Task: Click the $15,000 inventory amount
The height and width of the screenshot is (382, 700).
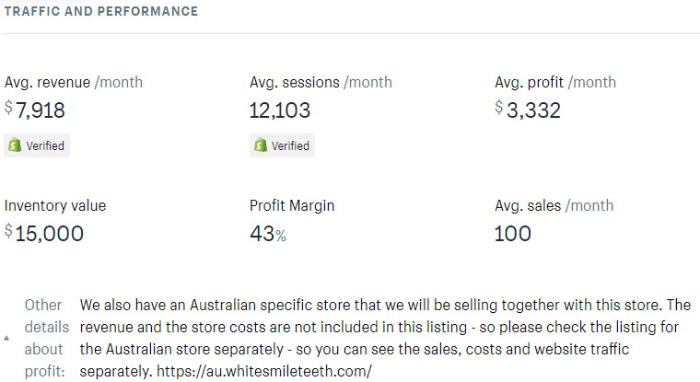Action: pyautogui.click(x=44, y=233)
